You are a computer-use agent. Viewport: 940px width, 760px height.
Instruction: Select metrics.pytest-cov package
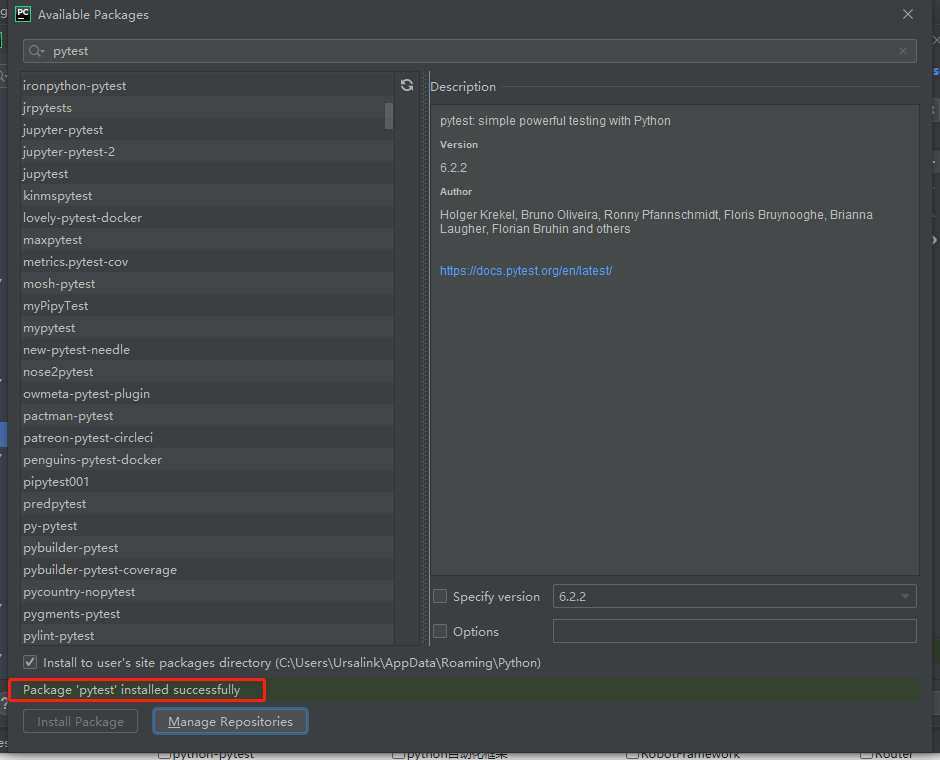[x=207, y=262]
